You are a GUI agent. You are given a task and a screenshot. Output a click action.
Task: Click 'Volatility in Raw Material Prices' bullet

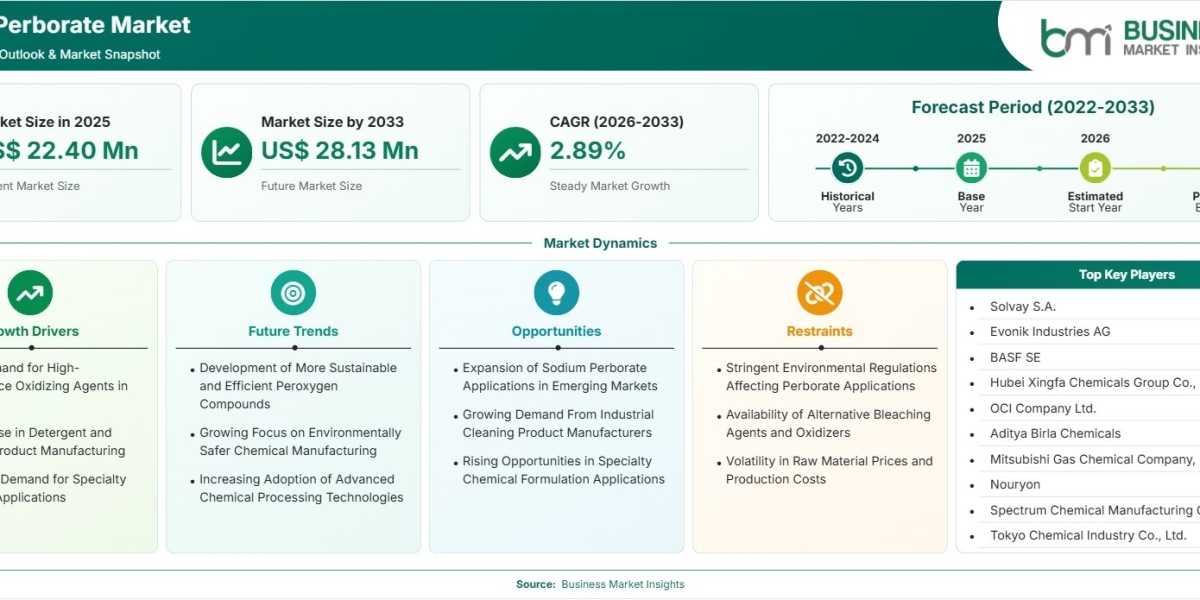pyautogui.click(x=829, y=470)
